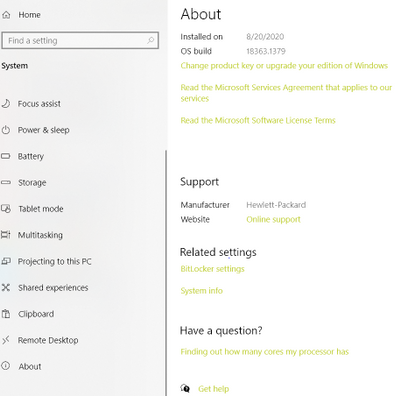Open Storage settings
Image resolution: width=400 pixels, height=396 pixels.
point(32,183)
